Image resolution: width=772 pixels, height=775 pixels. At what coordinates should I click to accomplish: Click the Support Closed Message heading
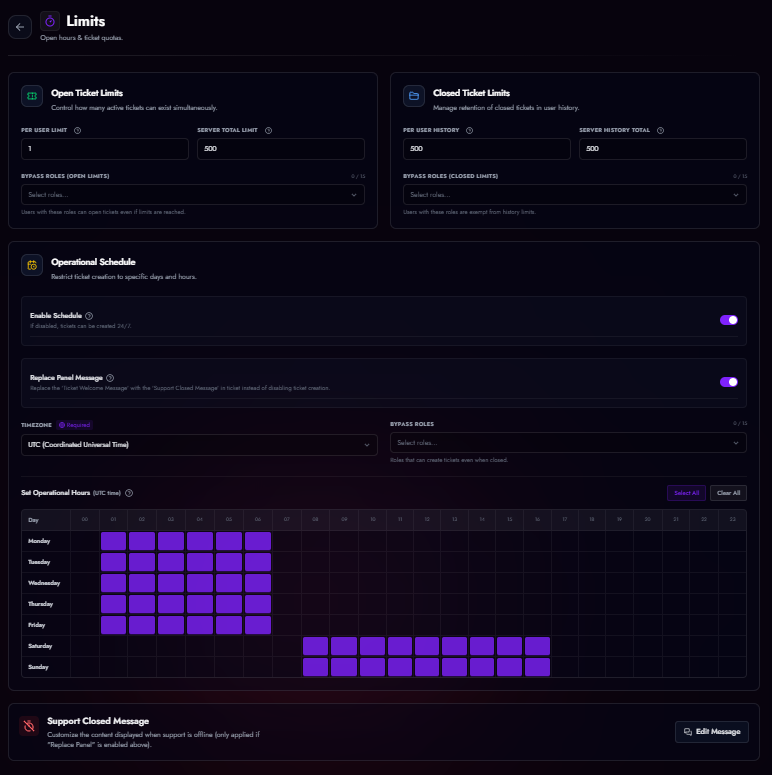coord(98,721)
